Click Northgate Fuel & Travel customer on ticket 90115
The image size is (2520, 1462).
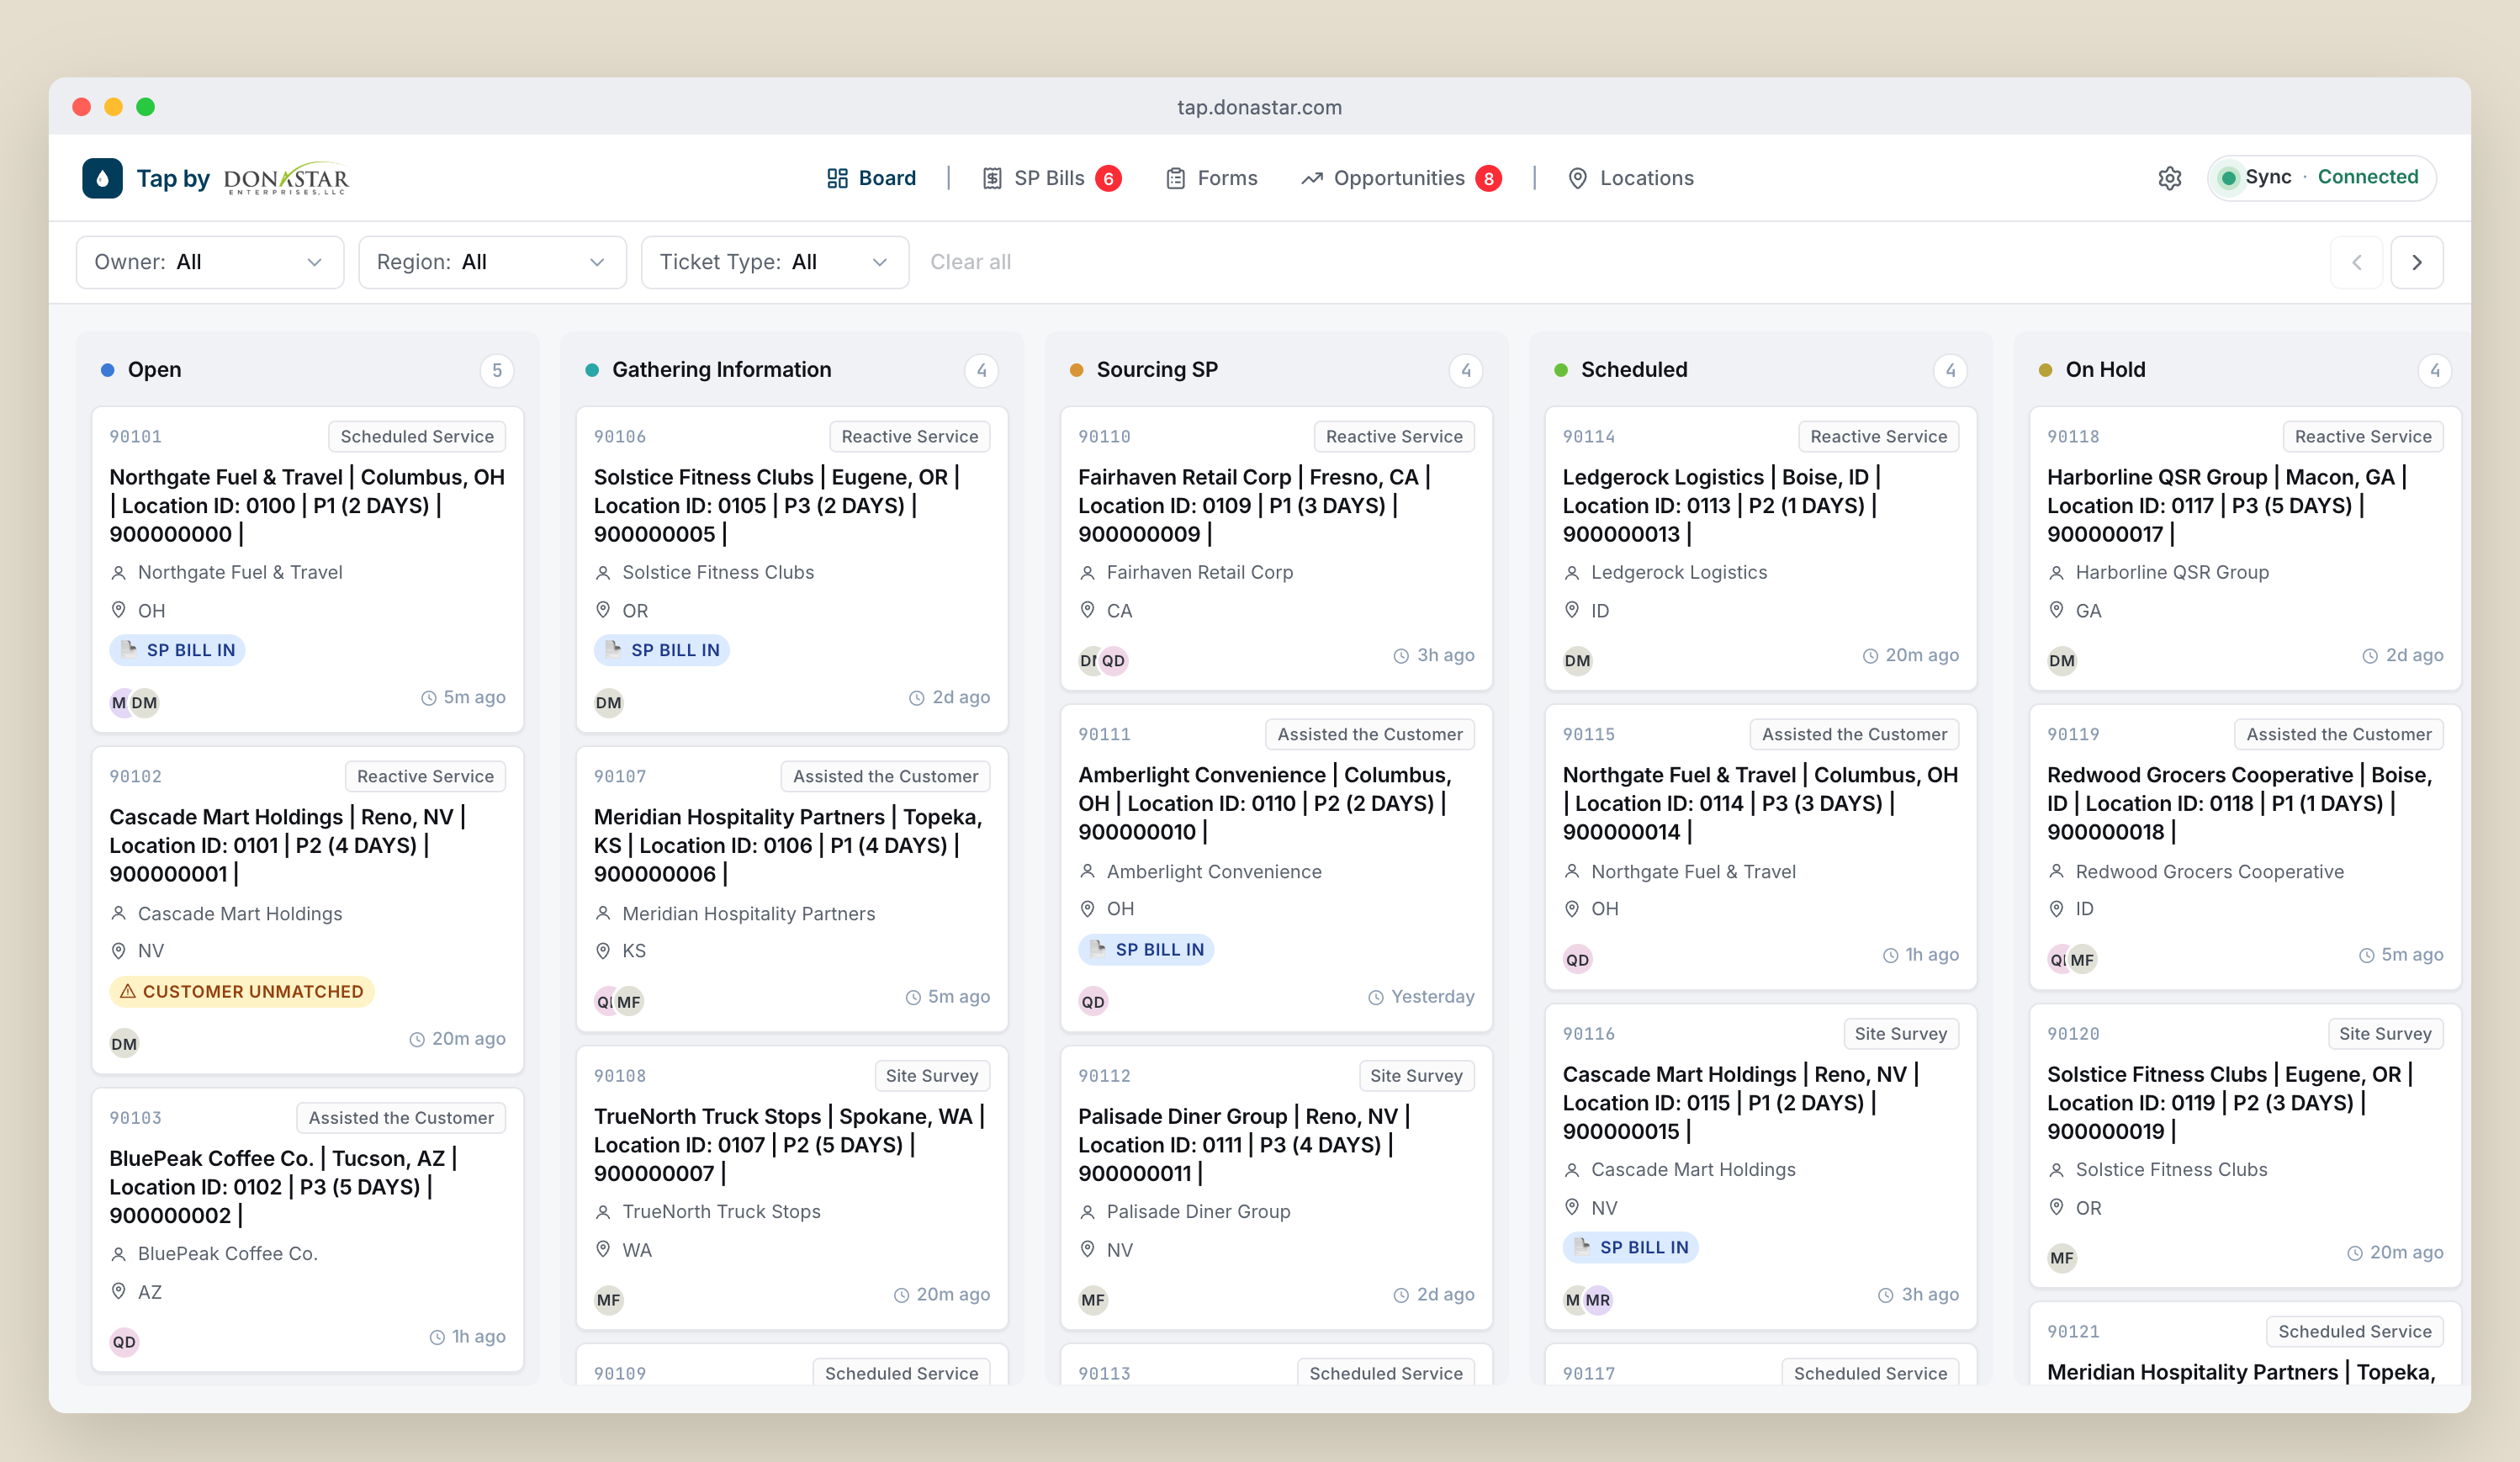[1693, 871]
